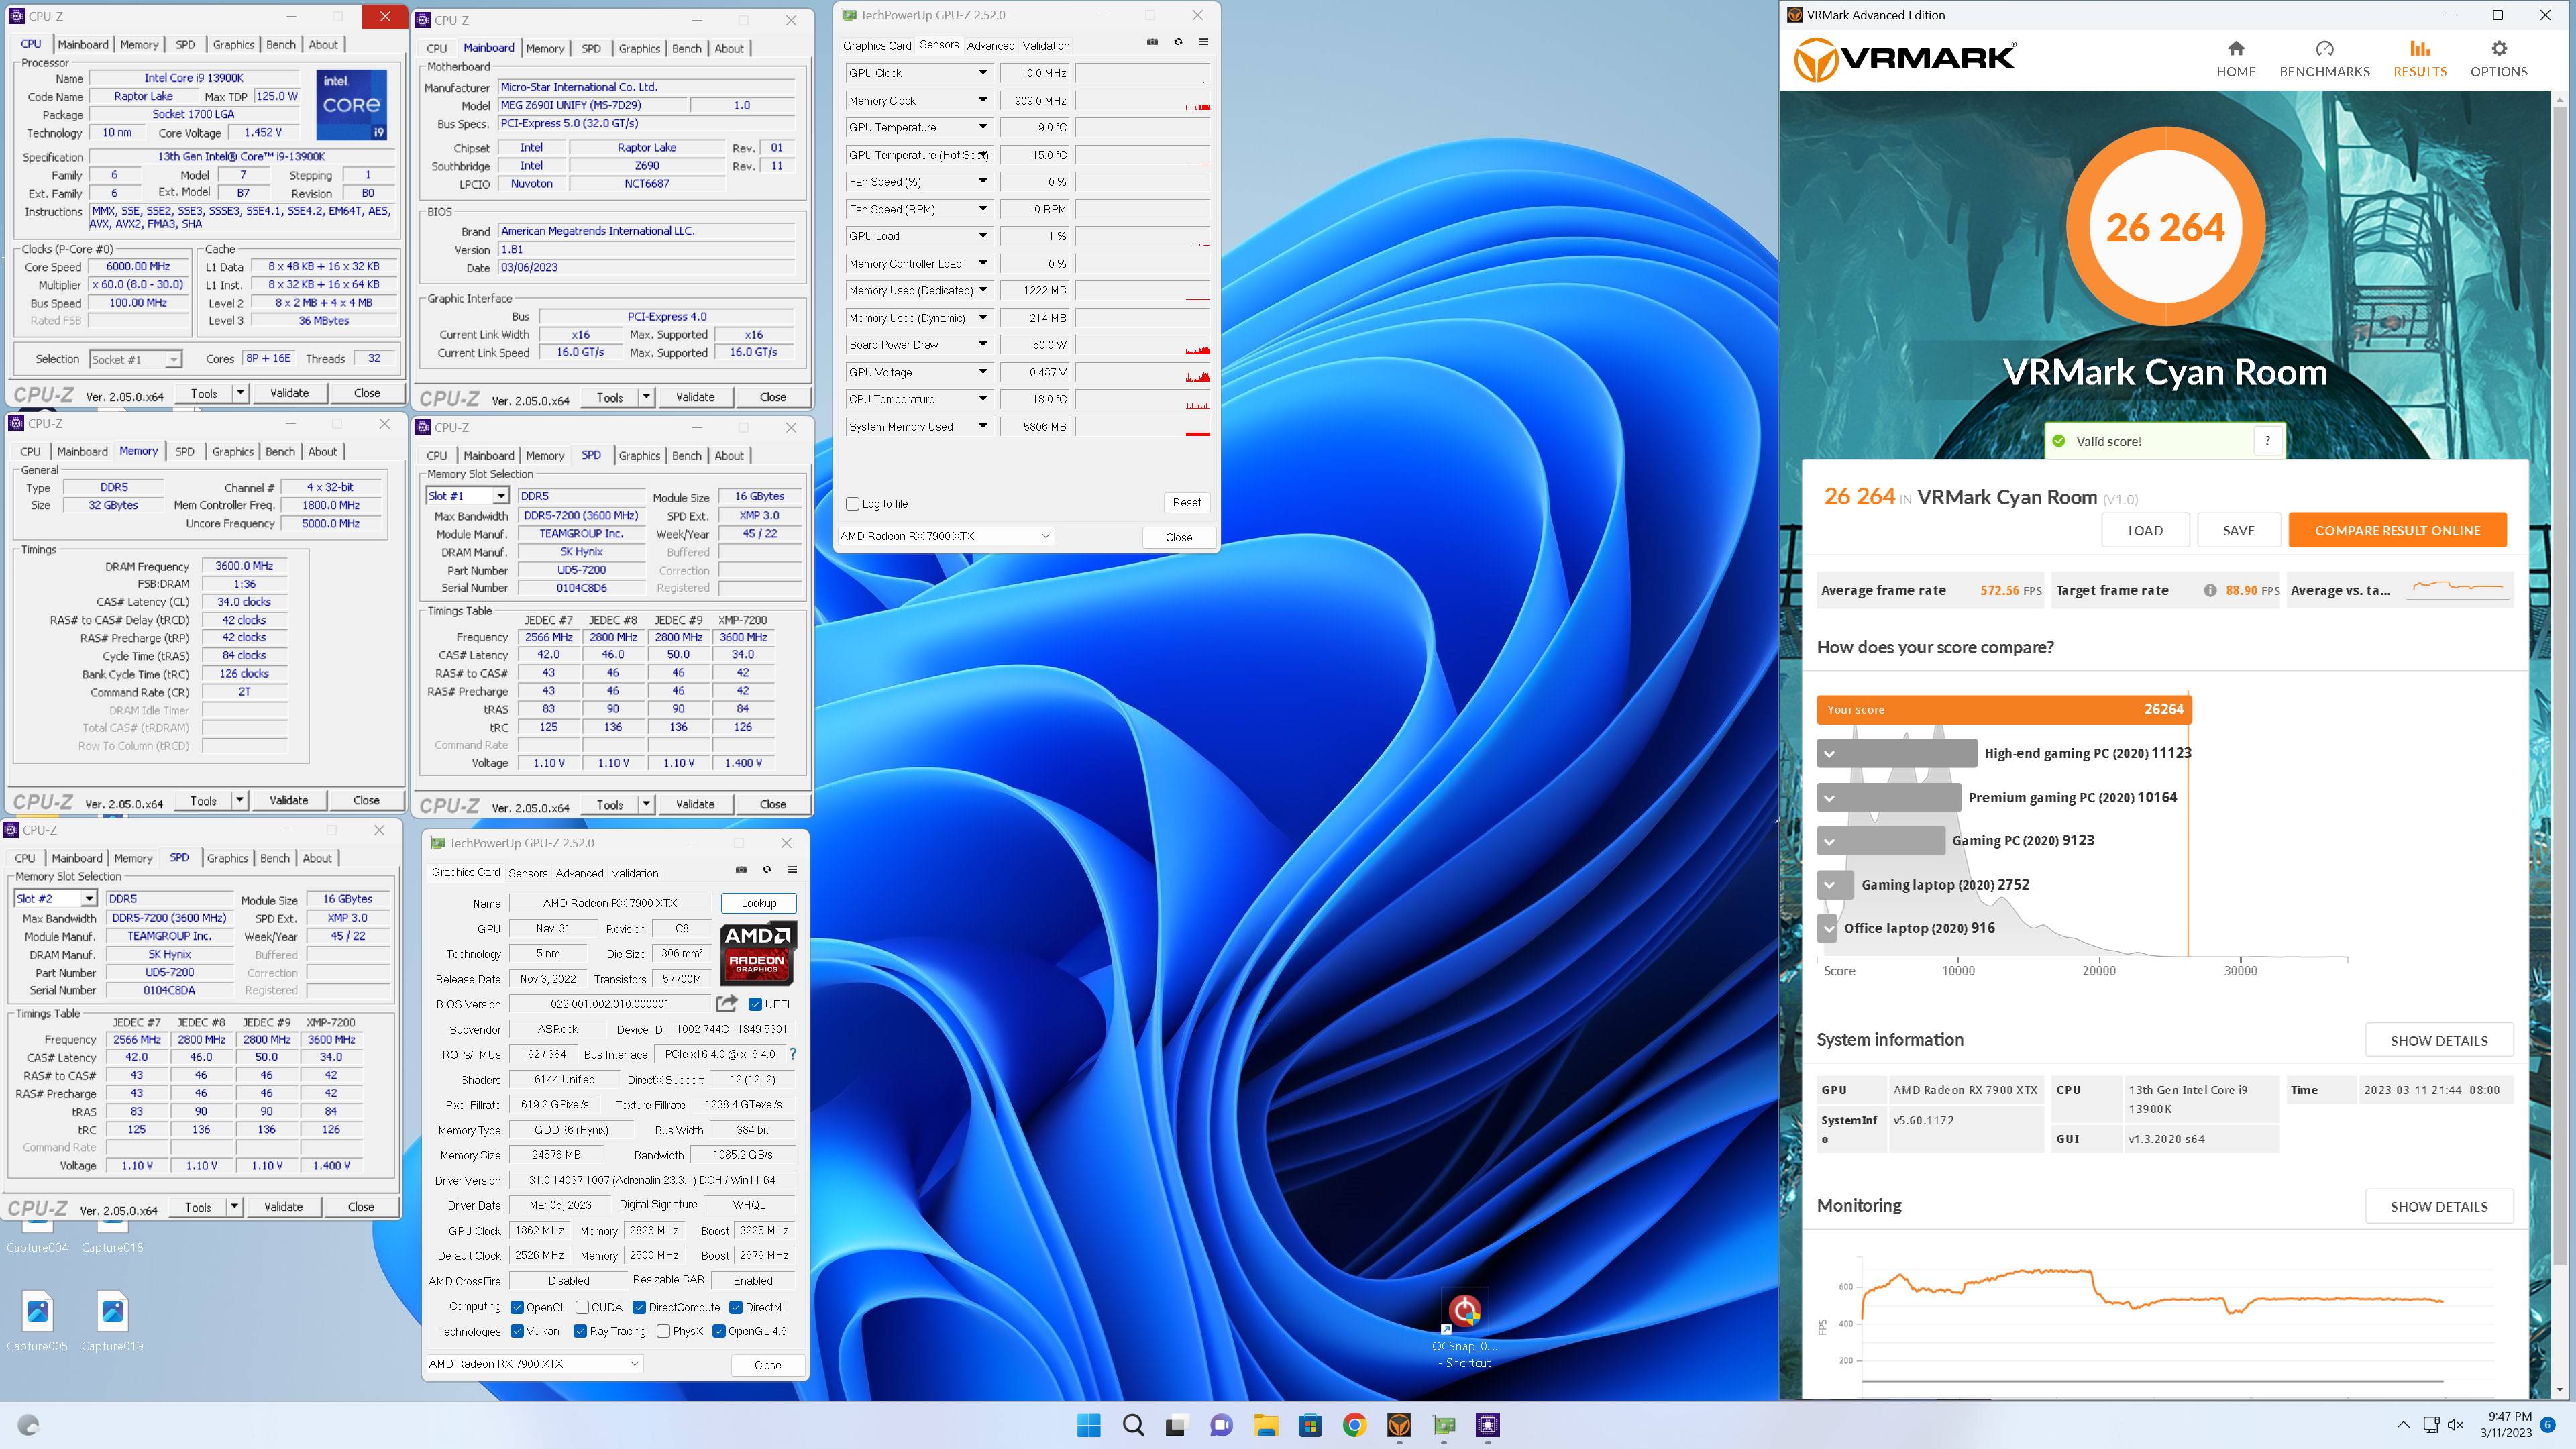2576x1449 pixels.
Task: Switch to Bench tab in CPU-Z Memory window
Action: [x=280, y=451]
